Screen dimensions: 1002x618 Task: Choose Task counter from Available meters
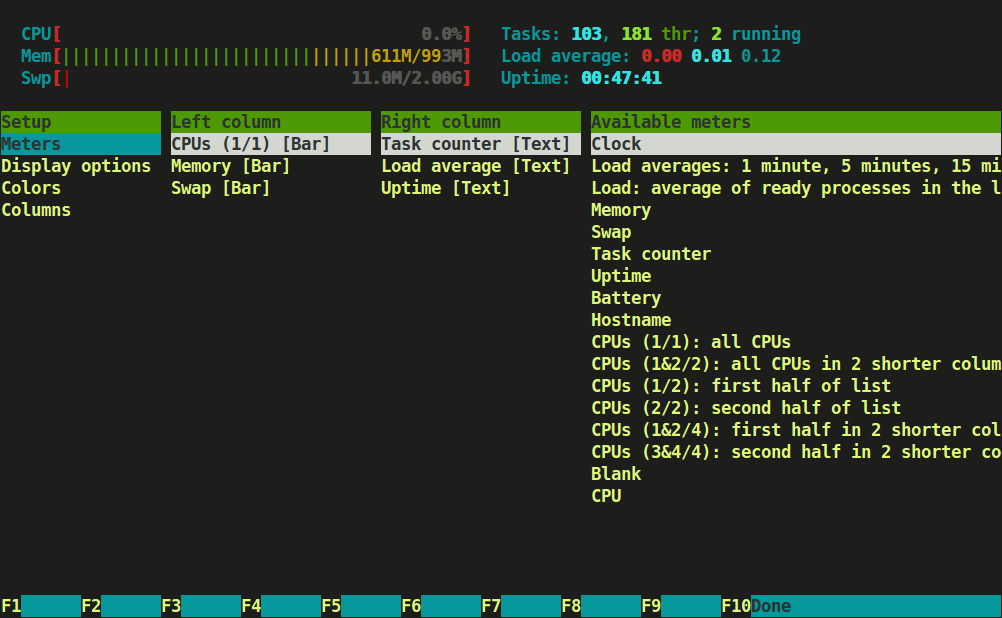(651, 254)
